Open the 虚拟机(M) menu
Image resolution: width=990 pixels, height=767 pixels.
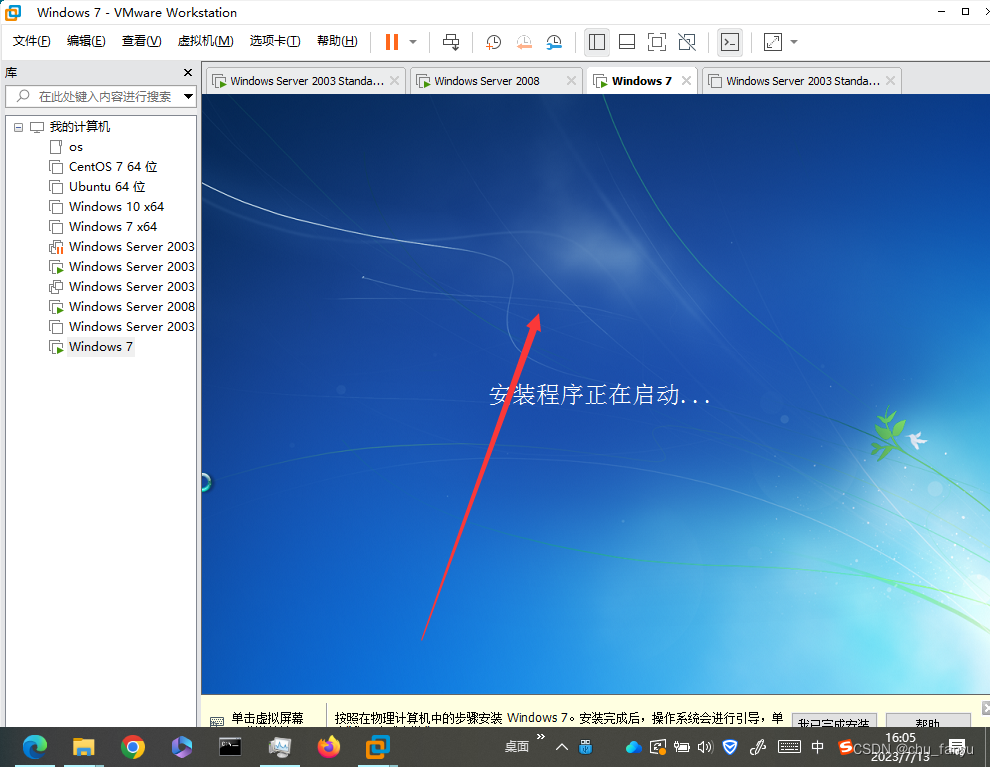(205, 41)
